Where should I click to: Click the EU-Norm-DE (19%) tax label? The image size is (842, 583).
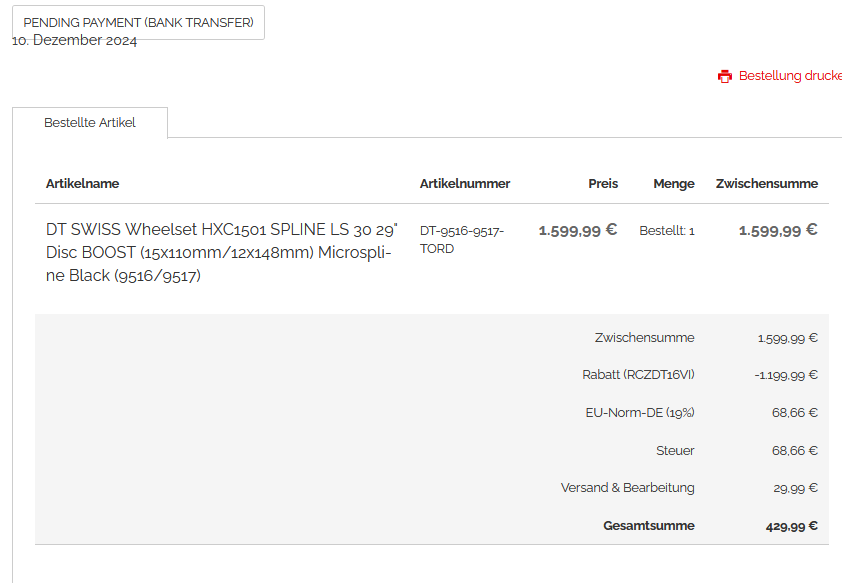coord(640,412)
